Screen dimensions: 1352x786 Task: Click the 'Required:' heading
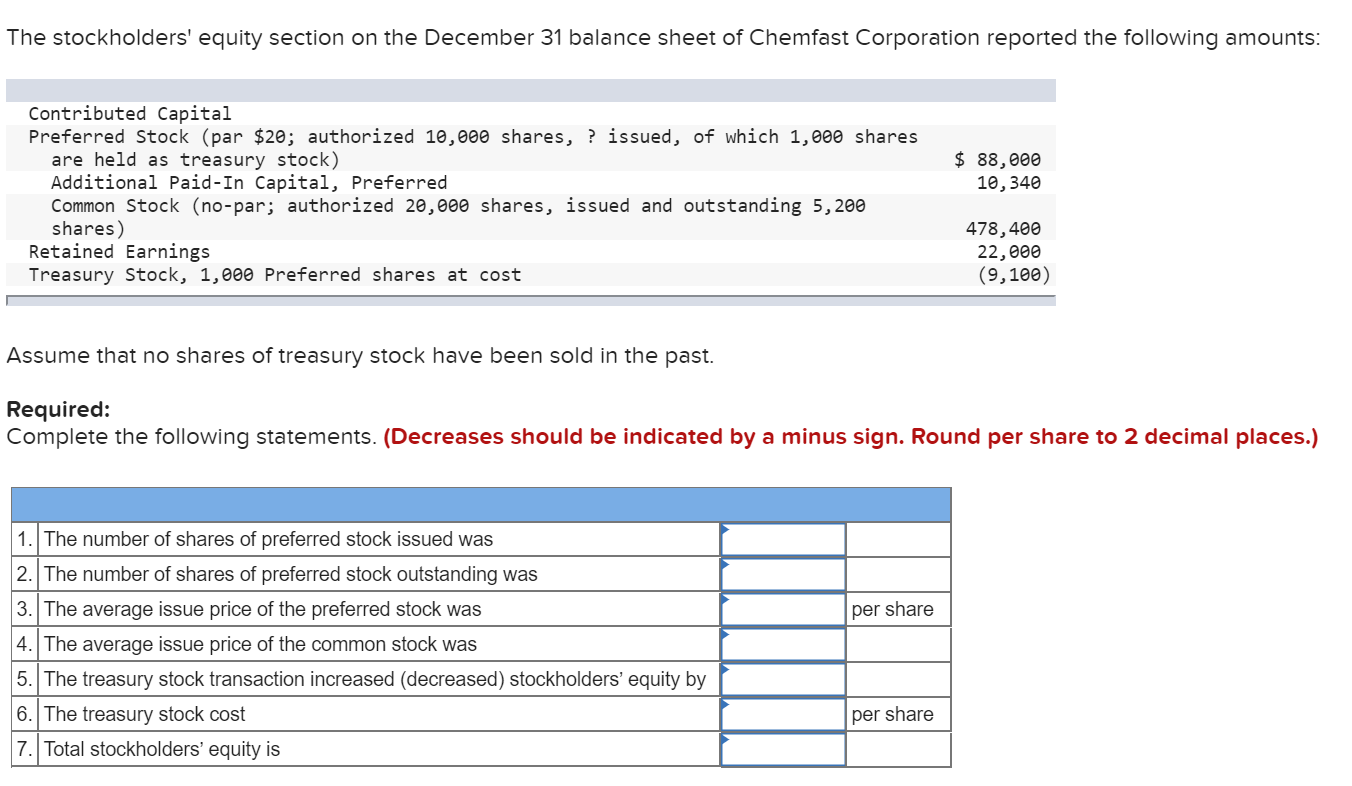58,410
